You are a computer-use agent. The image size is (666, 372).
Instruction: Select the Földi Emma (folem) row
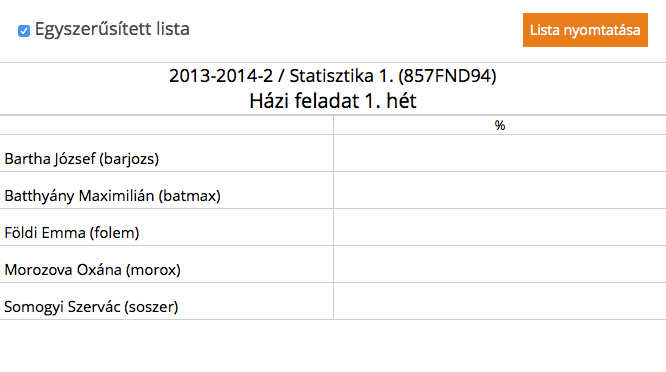tap(333, 227)
